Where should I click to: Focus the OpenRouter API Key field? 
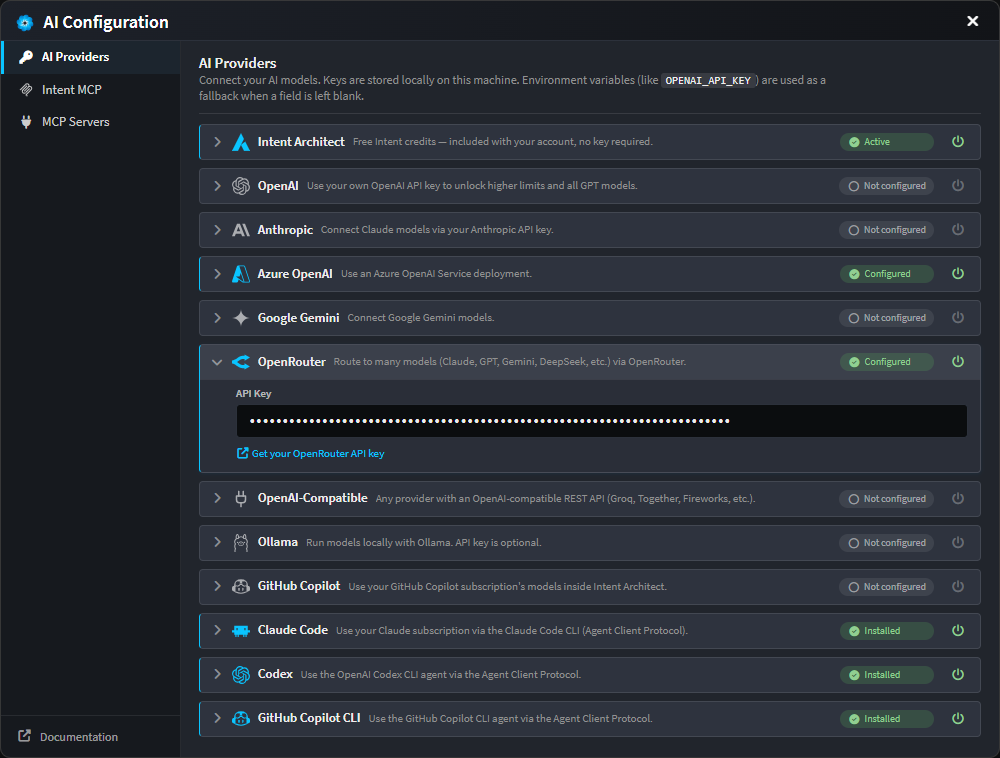point(601,421)
